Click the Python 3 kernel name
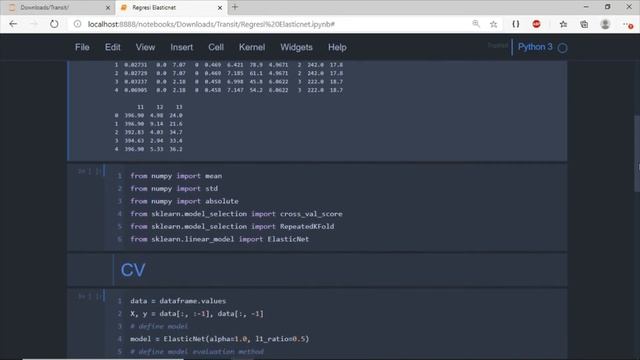The height and width of the screenshot is (360, 640). [535, 47]
